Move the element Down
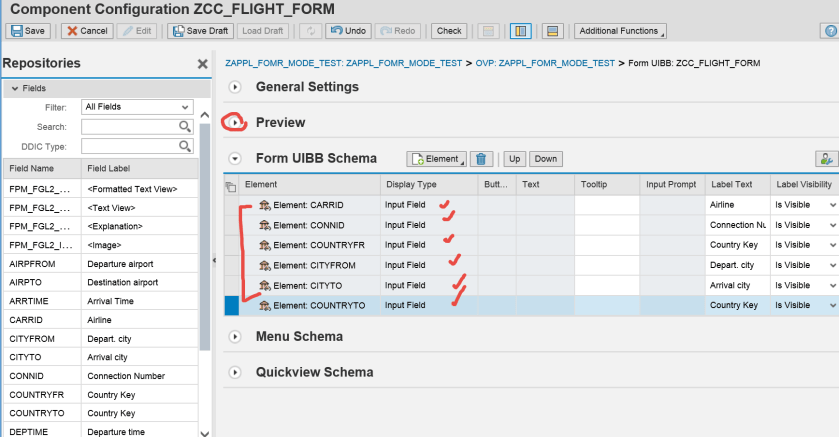Image resolution: width=839 pixels, height=437 pixels. click(x=546, y=159)
